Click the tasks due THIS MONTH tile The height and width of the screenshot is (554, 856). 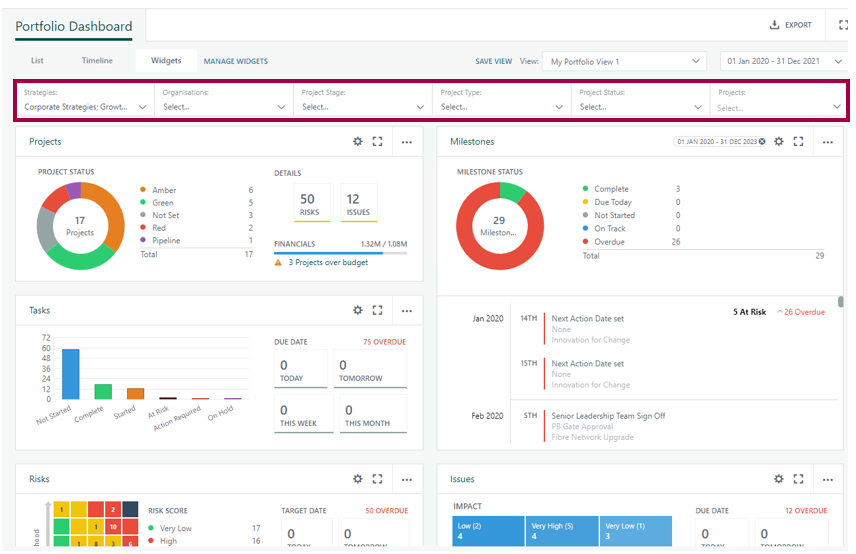373,414
